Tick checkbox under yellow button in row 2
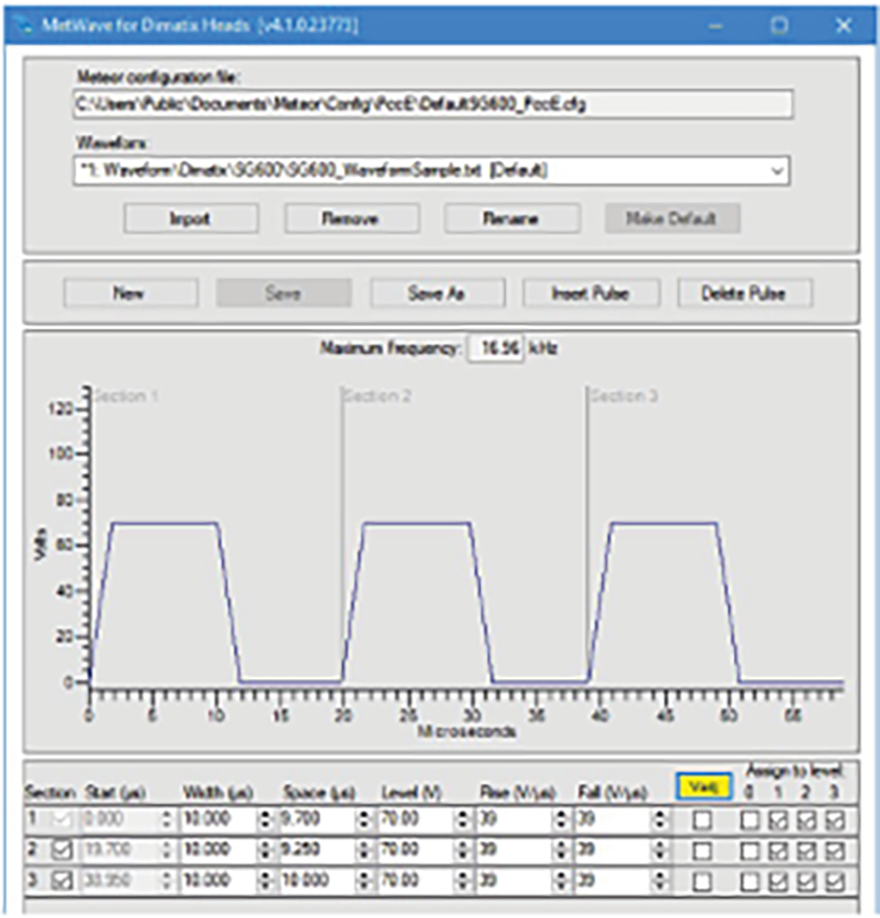The height and width of the screenshot is (918, 880). [702, 851]
